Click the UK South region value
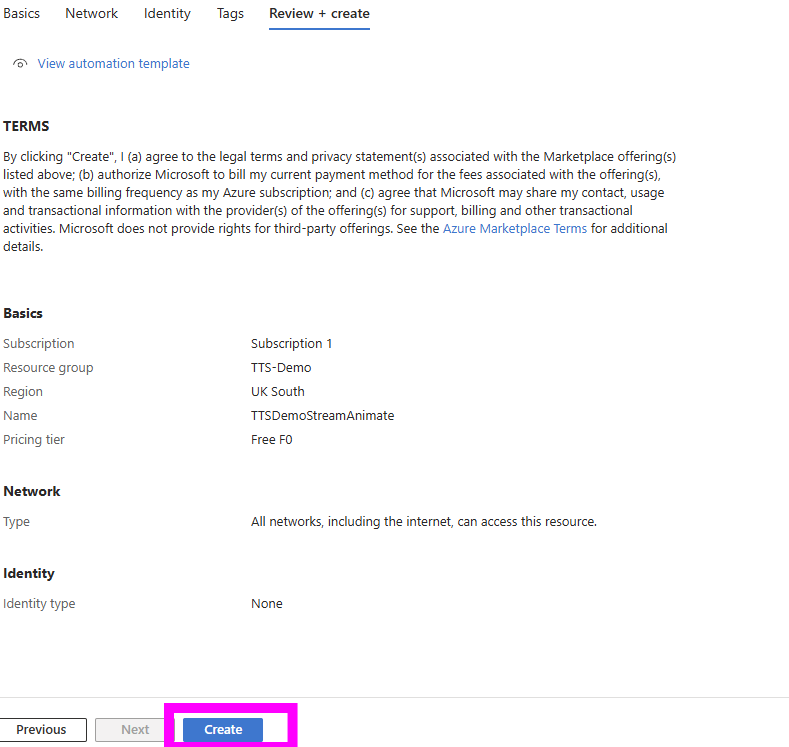Screen dimensions: 789x747 278,392
